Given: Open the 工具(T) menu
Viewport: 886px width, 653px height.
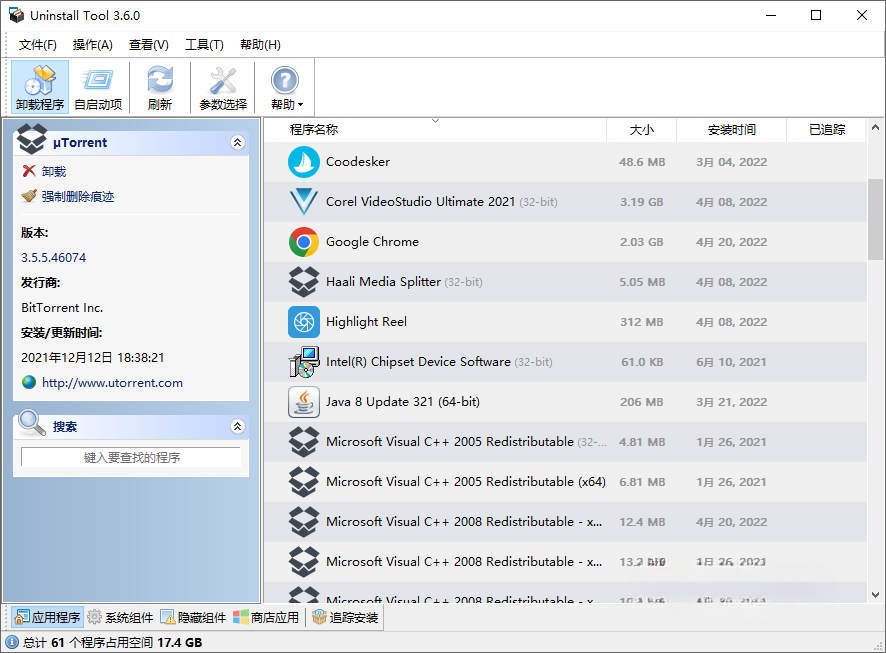Looking at the screenshot, I should 204,45.
